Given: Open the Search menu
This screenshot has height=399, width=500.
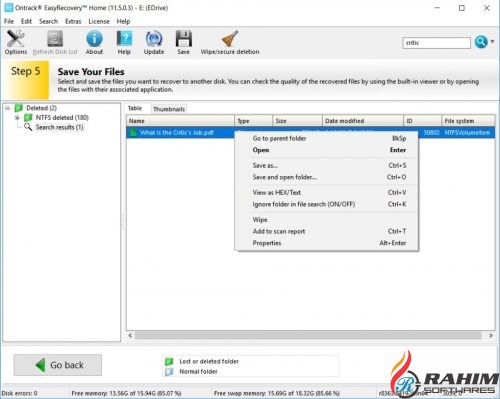Looking at the screenshot, I should pos(48,21).
